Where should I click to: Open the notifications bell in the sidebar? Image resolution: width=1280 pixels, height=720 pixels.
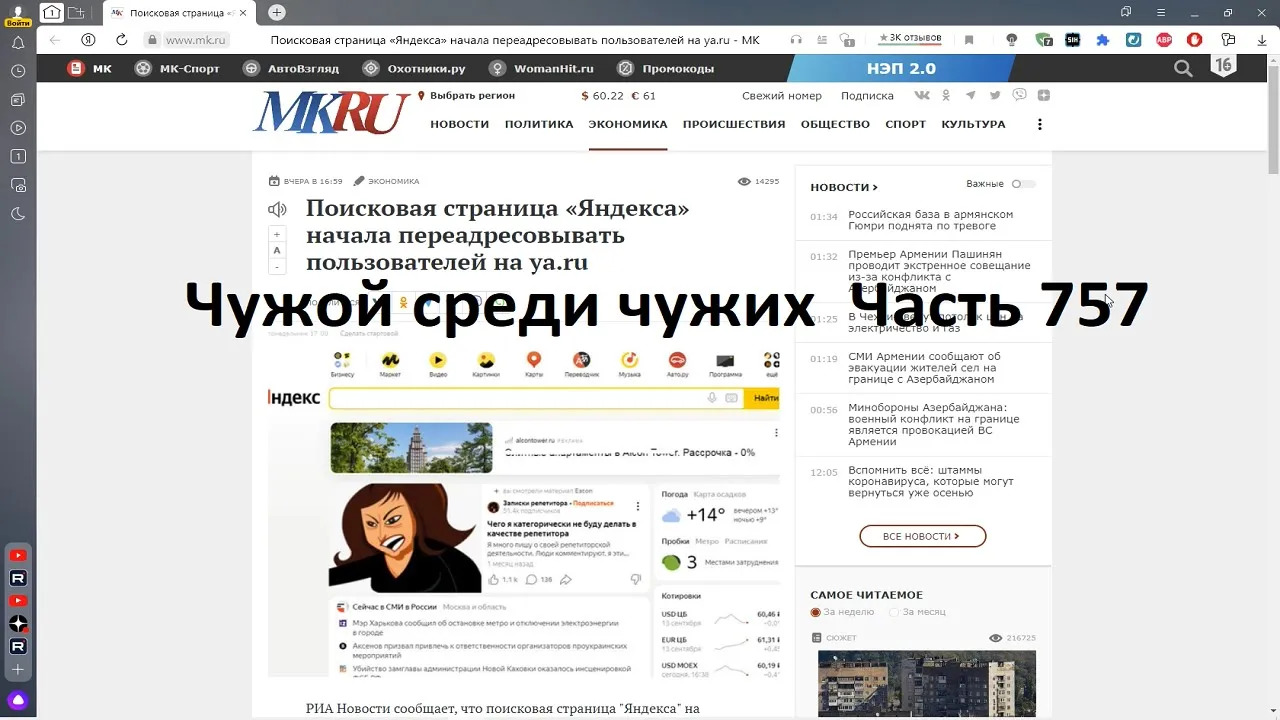(x=18, y=43)
